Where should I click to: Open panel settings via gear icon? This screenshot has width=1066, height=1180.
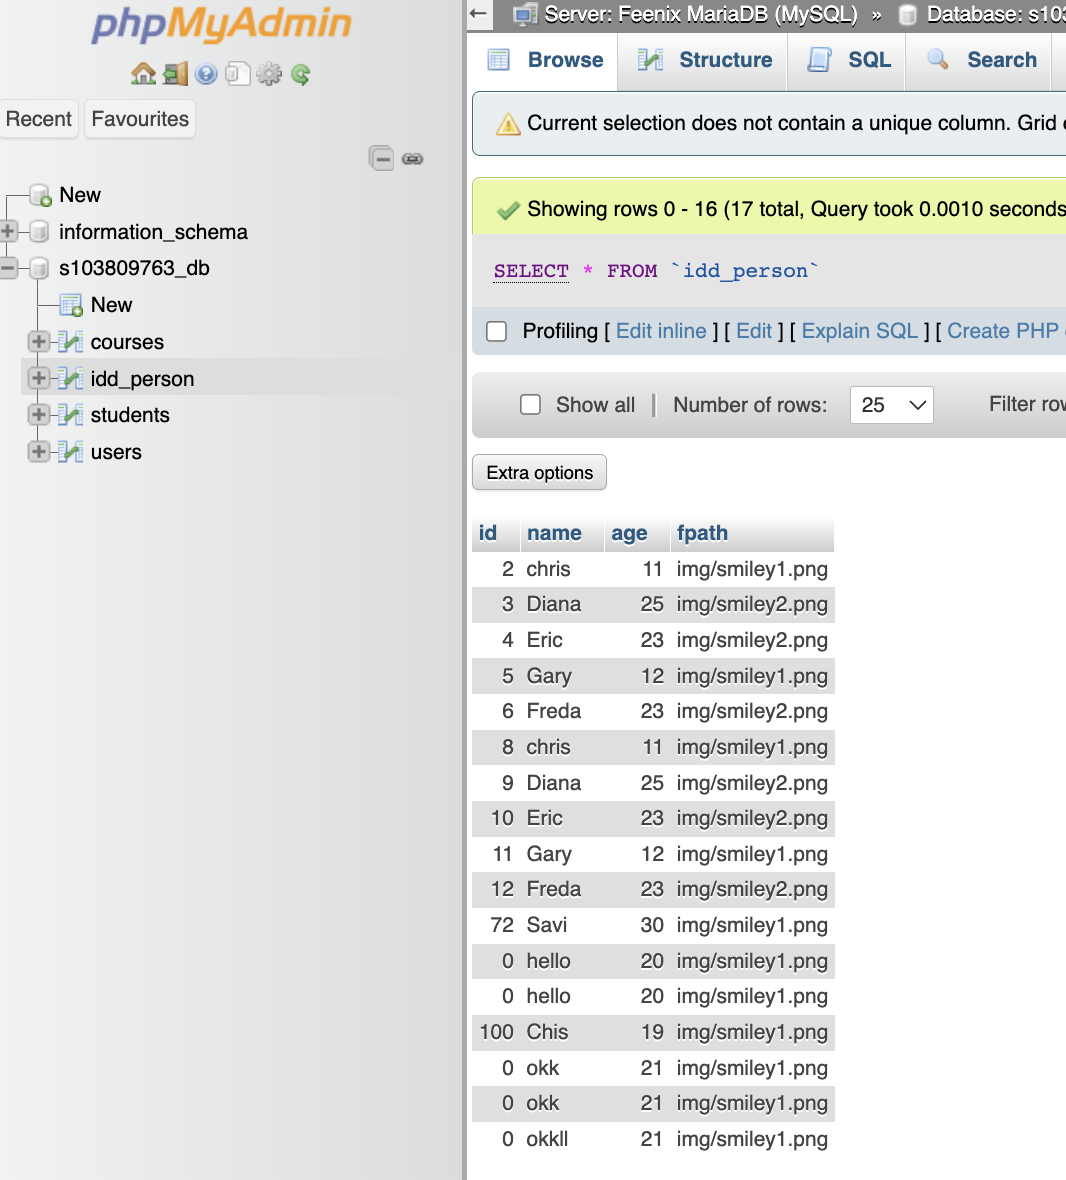click(x=269, y=74)
